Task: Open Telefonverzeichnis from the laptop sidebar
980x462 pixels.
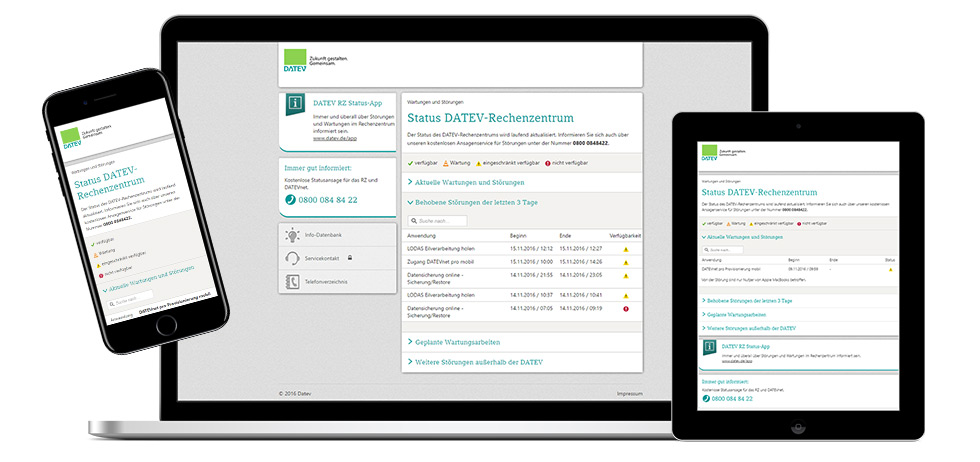Action: coord(338,281)
